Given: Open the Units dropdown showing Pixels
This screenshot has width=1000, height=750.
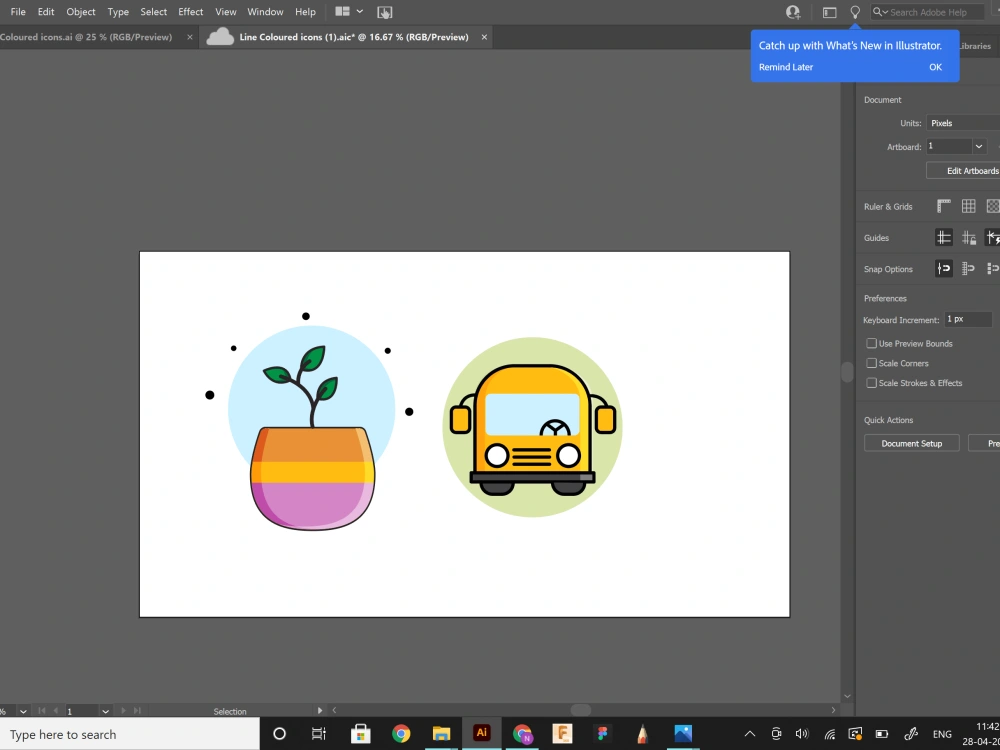Looking at the screenshot, I should (963, 123).
